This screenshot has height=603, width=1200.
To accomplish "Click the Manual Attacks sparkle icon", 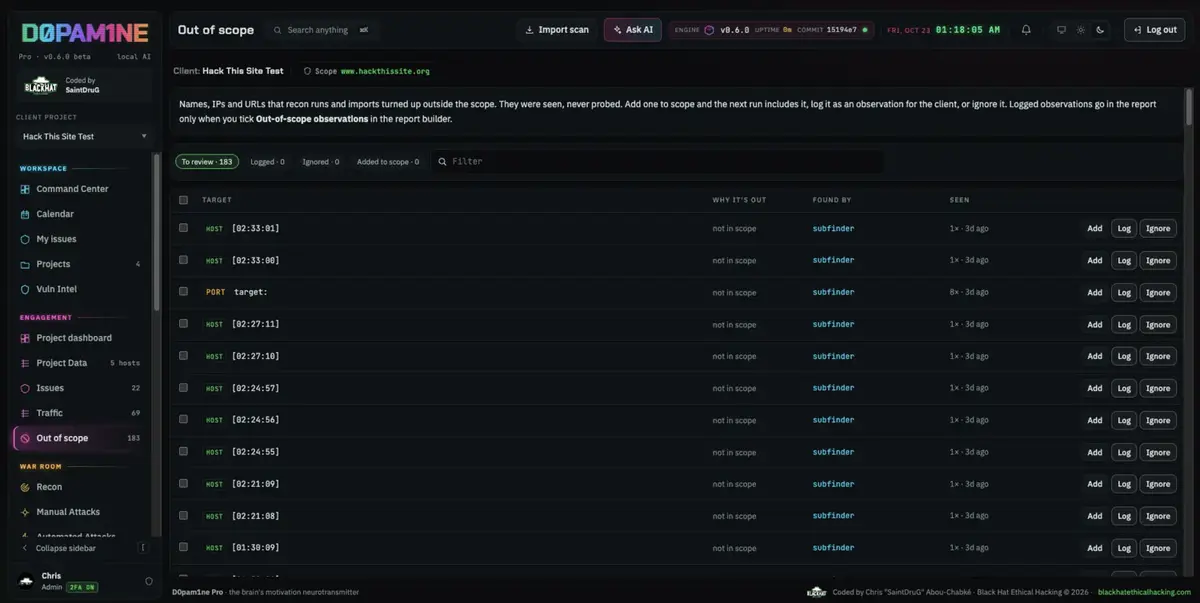I will click(x=26, y=512).
